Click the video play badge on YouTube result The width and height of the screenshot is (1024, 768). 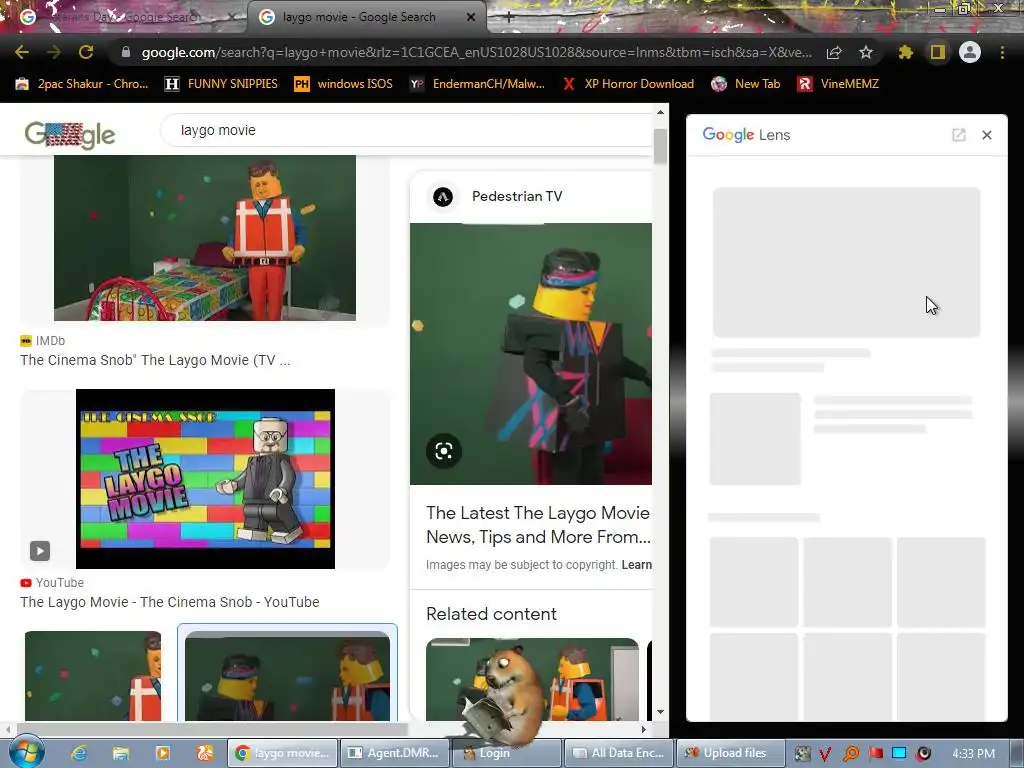(40, 551)
